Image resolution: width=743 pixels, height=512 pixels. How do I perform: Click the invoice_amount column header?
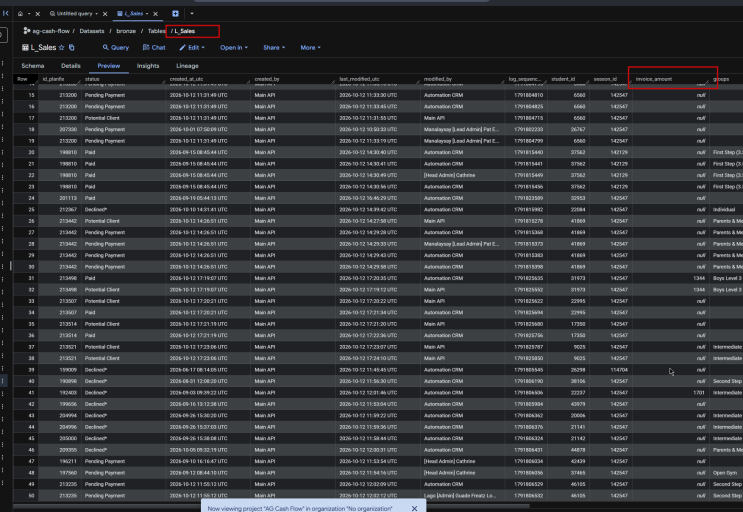pos(671,79)
